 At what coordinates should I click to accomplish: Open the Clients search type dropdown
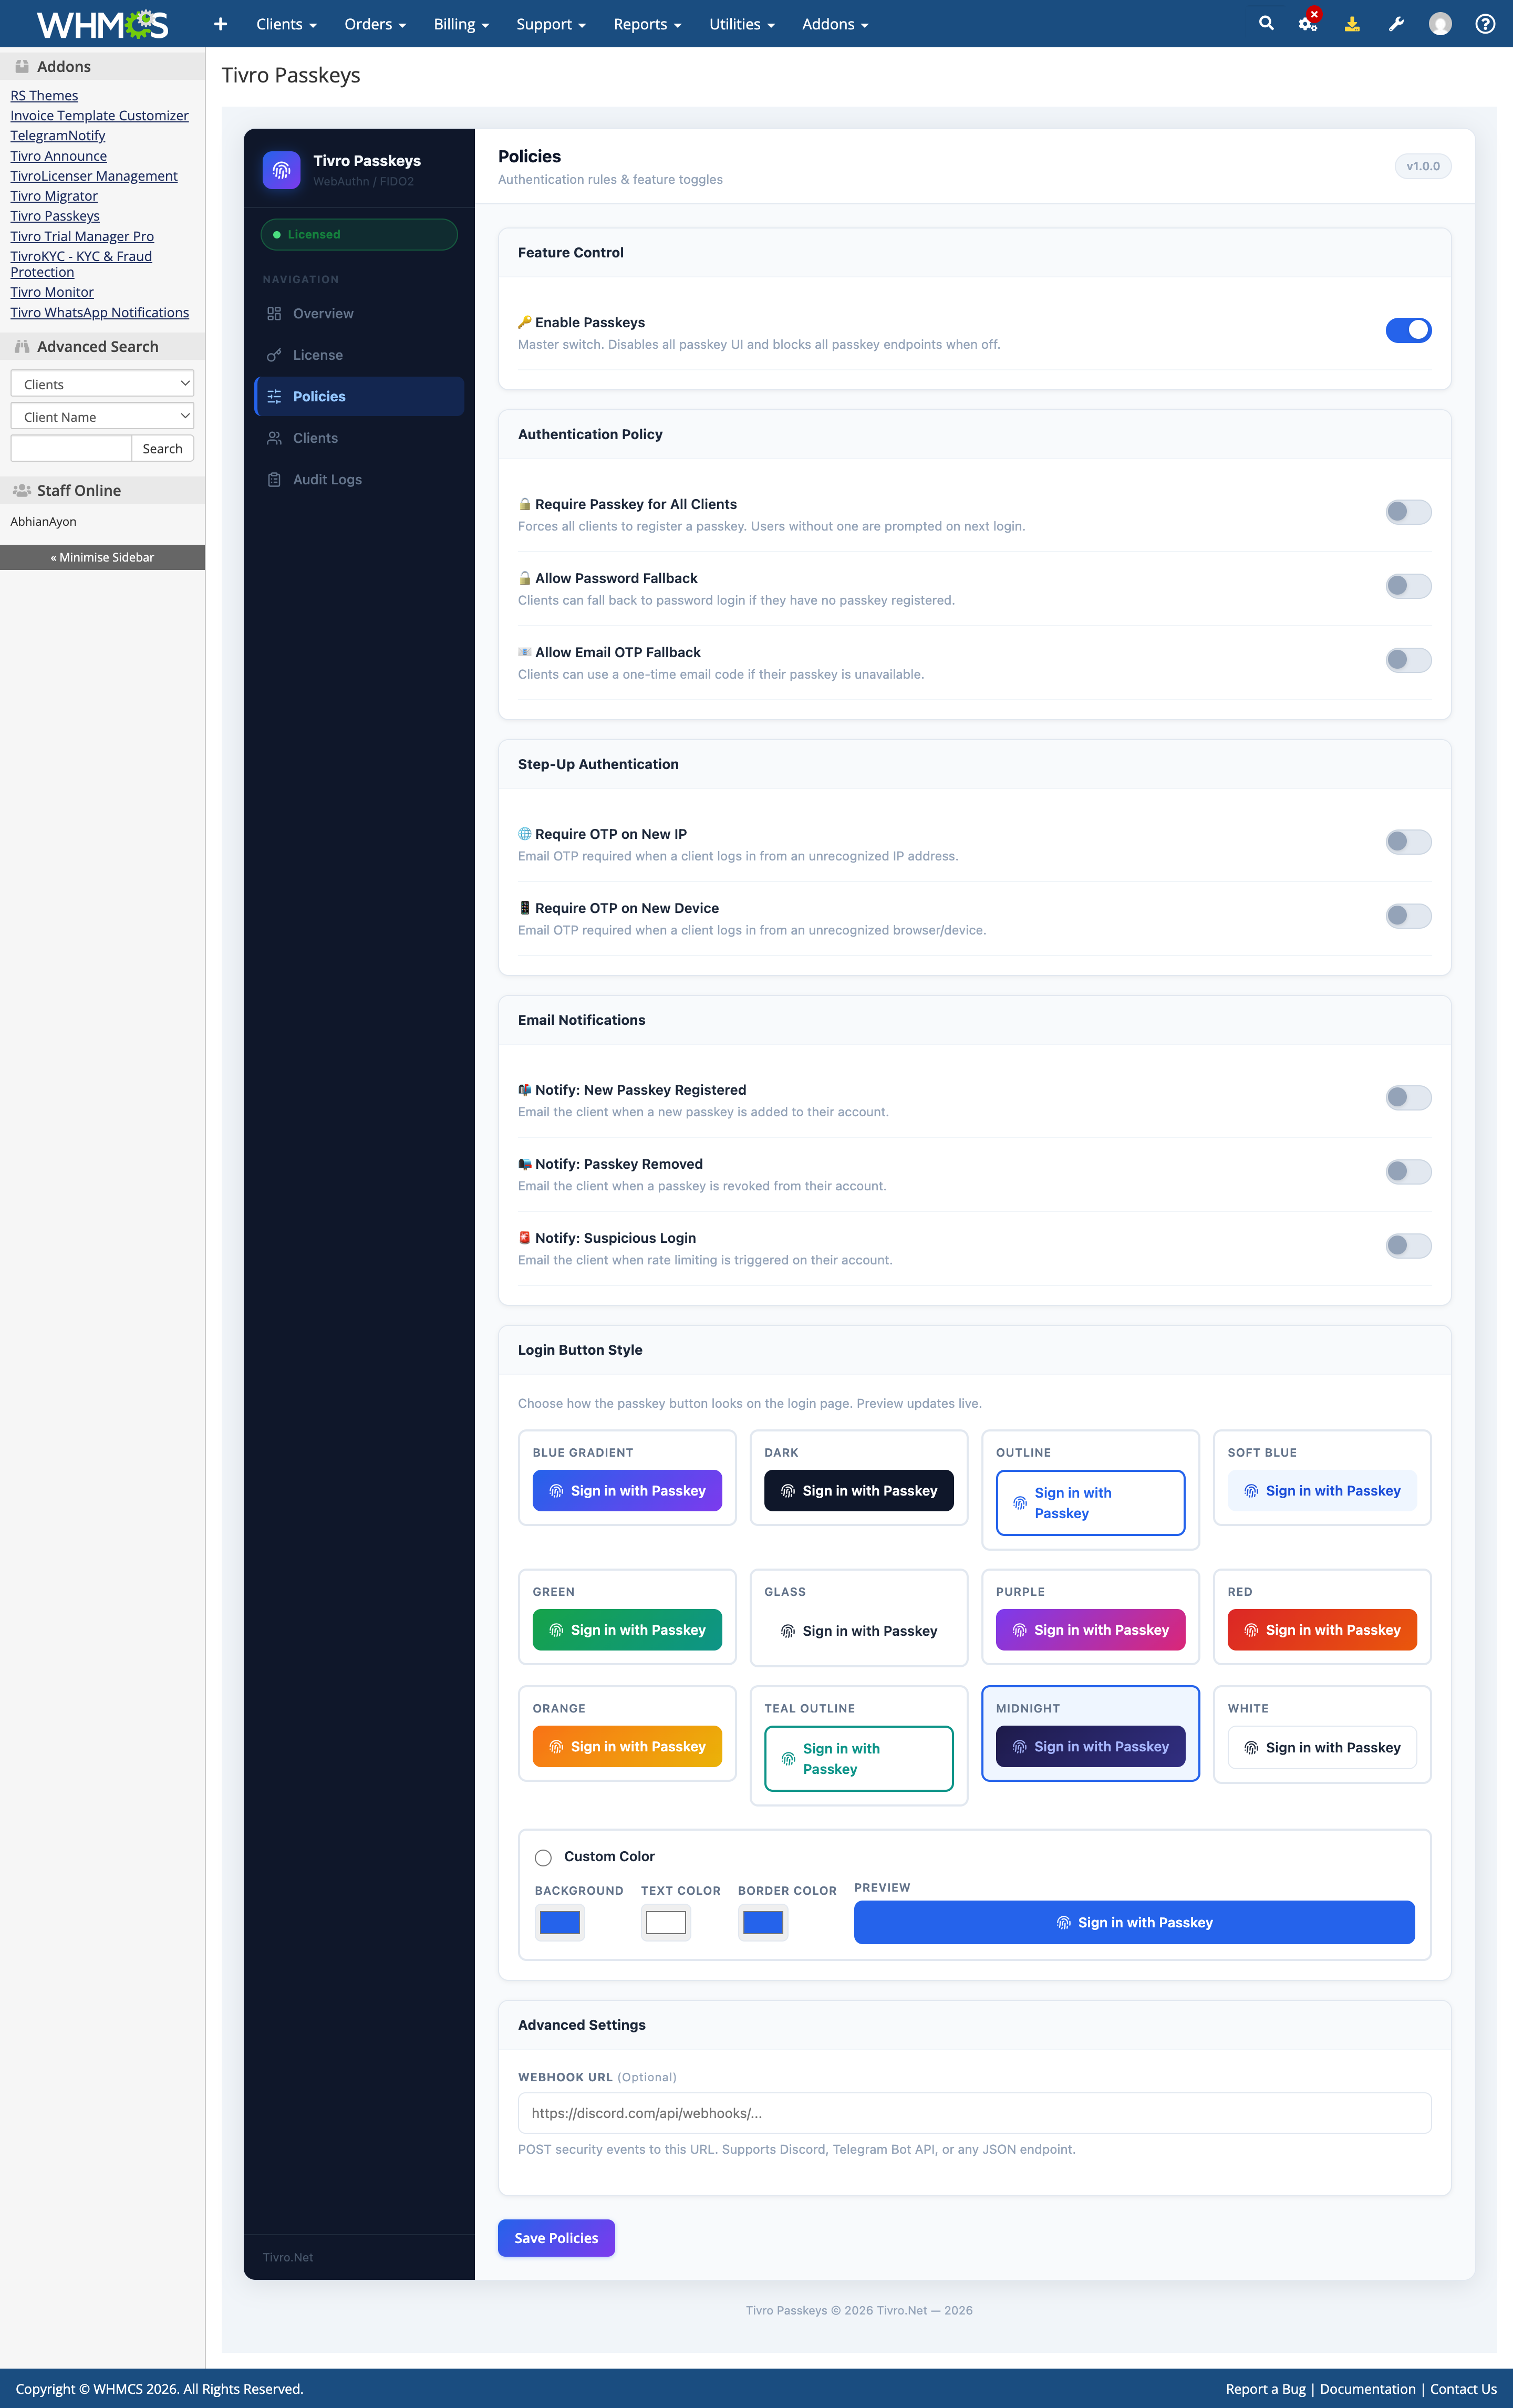click(x=101, y=383)
